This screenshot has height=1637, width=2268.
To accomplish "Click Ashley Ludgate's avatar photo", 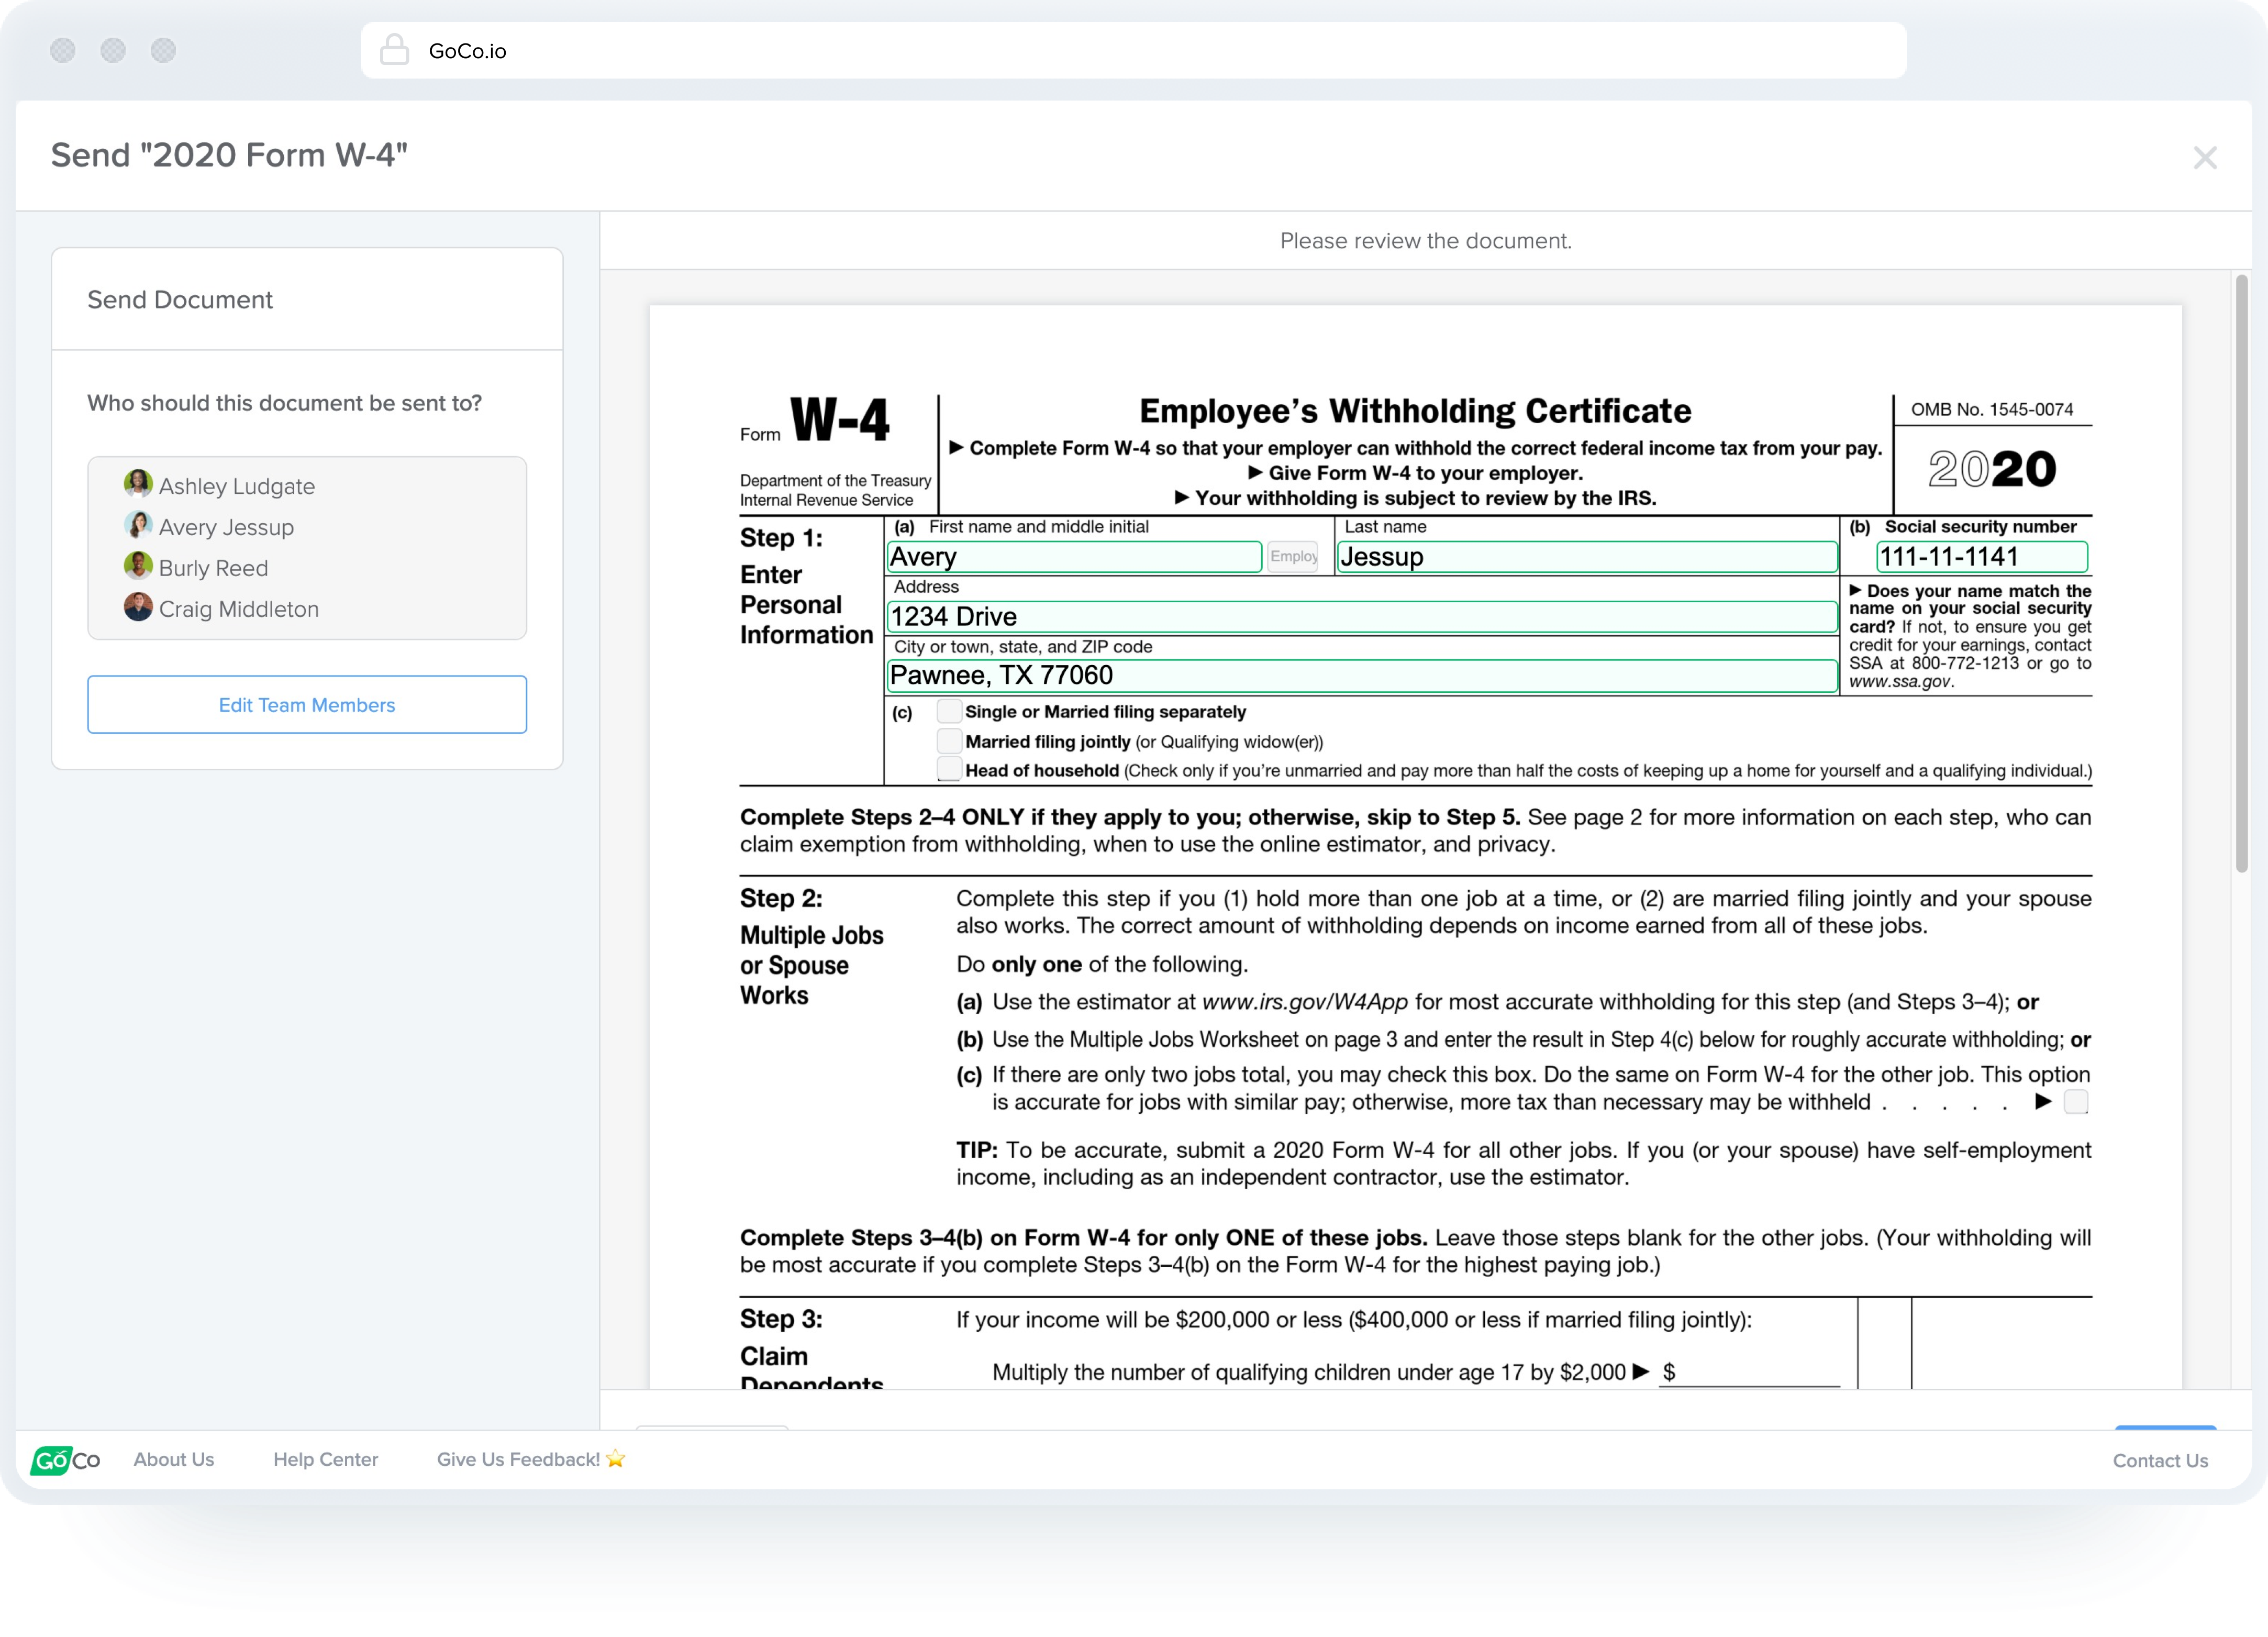I will point(138,485).
